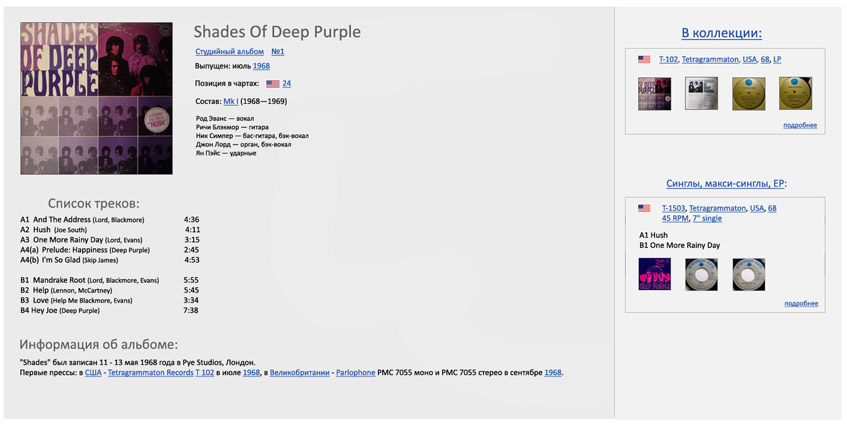
Task: View second yellow record label thumbnail
Action: [795, 93]
